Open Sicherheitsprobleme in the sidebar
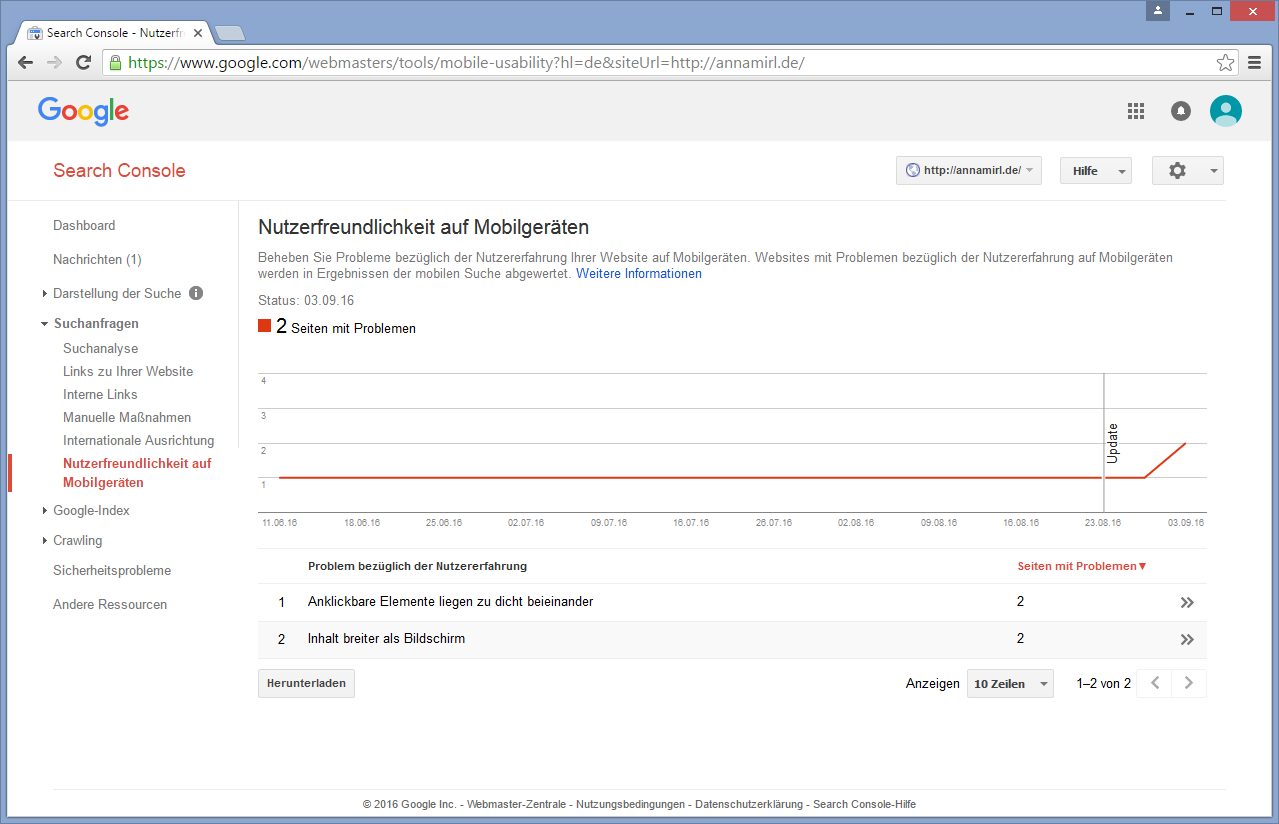The width and height of the screenshot is (1279, 824). [x=112, y=571]
